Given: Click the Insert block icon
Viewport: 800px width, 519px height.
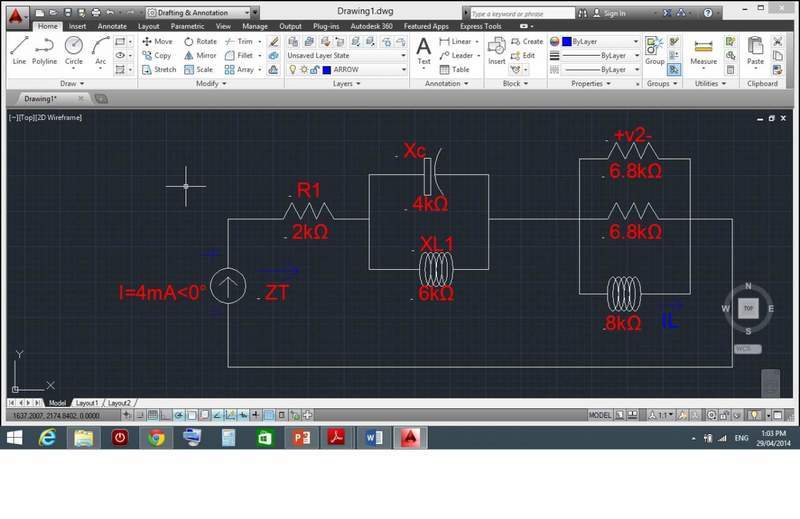Looking at the screenshot, I should [x=497, y=49].
